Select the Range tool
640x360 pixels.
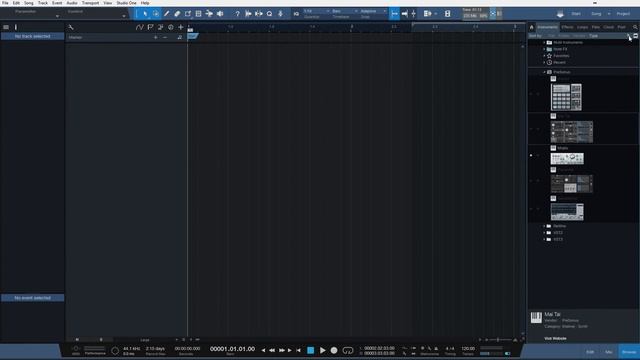[156, 14]
